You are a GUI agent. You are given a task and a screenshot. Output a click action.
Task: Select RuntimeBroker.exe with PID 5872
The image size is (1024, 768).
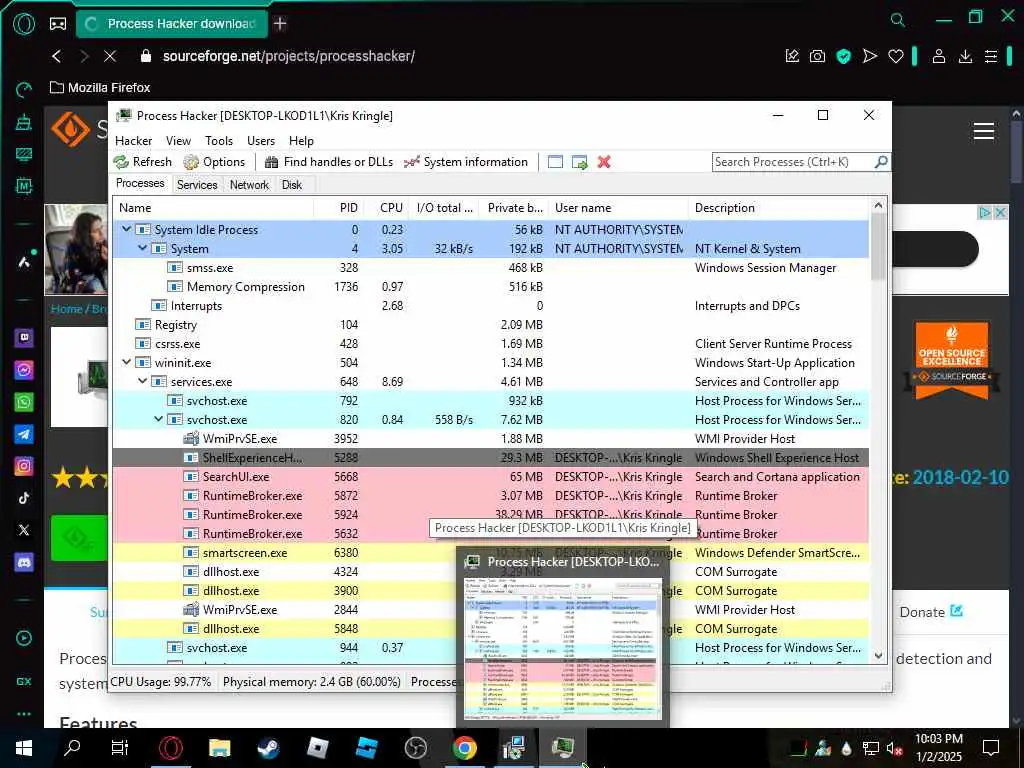click(x=490, y=496)
